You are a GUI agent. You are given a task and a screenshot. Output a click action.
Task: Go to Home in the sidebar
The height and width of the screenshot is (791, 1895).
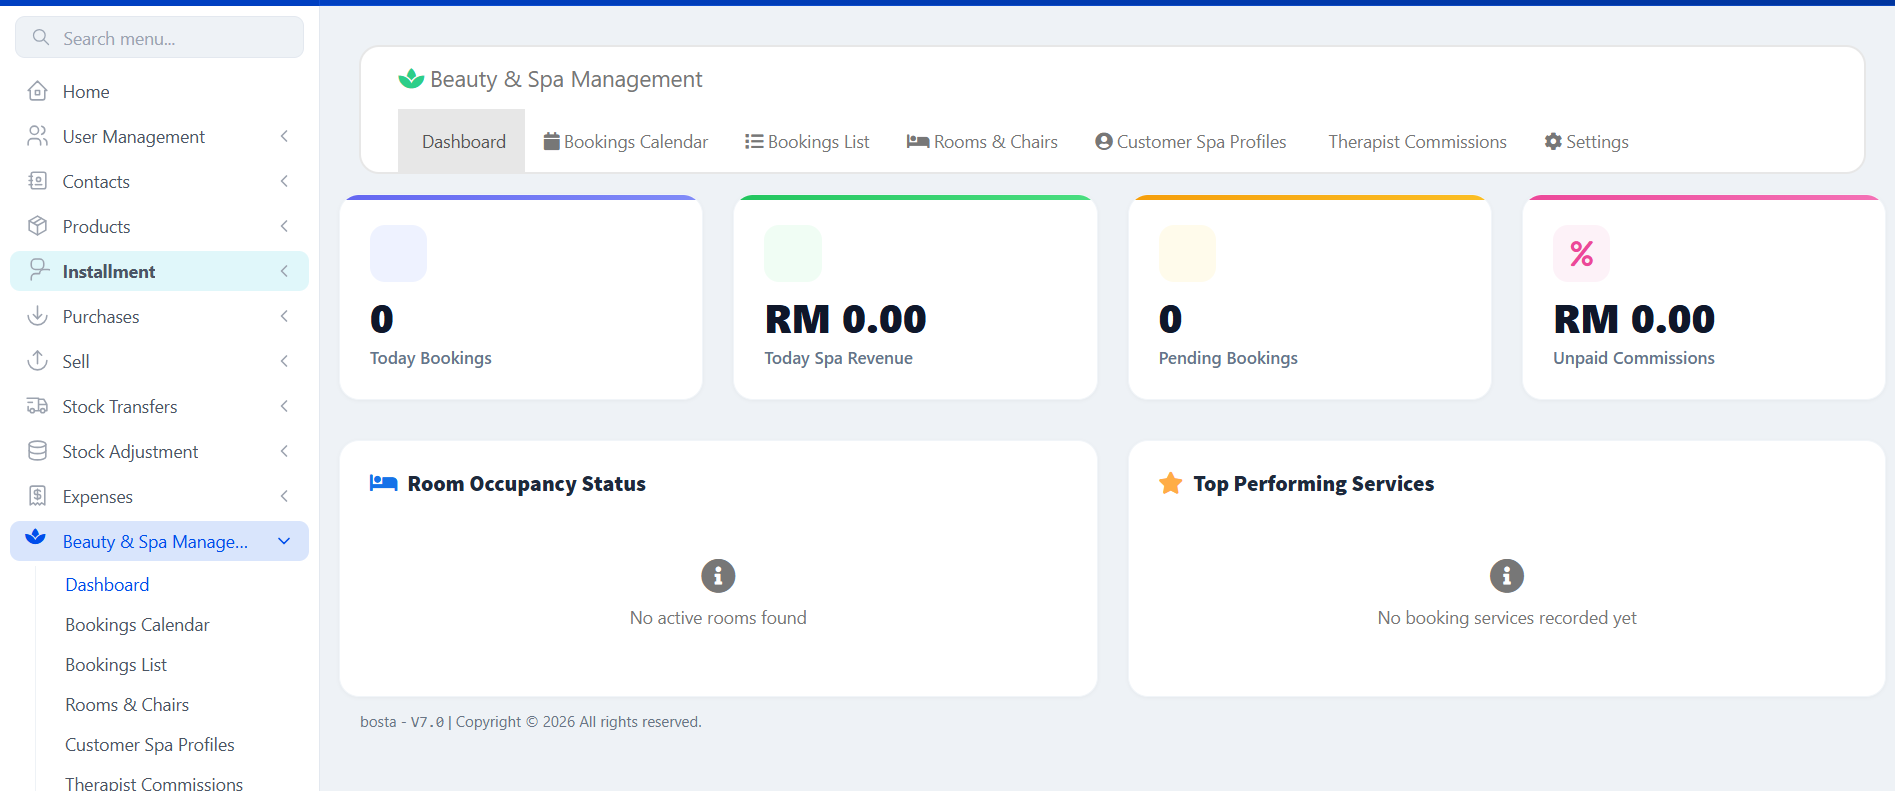pos(160,91)
